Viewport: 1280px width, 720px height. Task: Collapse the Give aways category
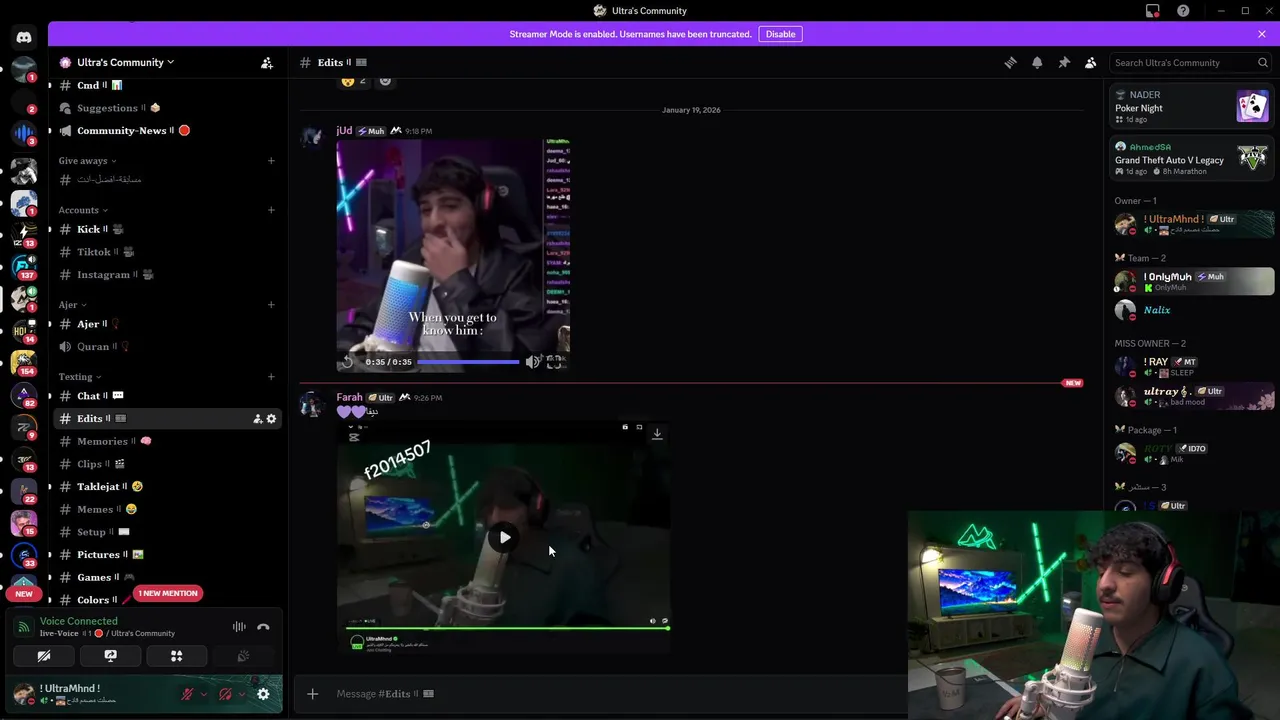[87, 160]
